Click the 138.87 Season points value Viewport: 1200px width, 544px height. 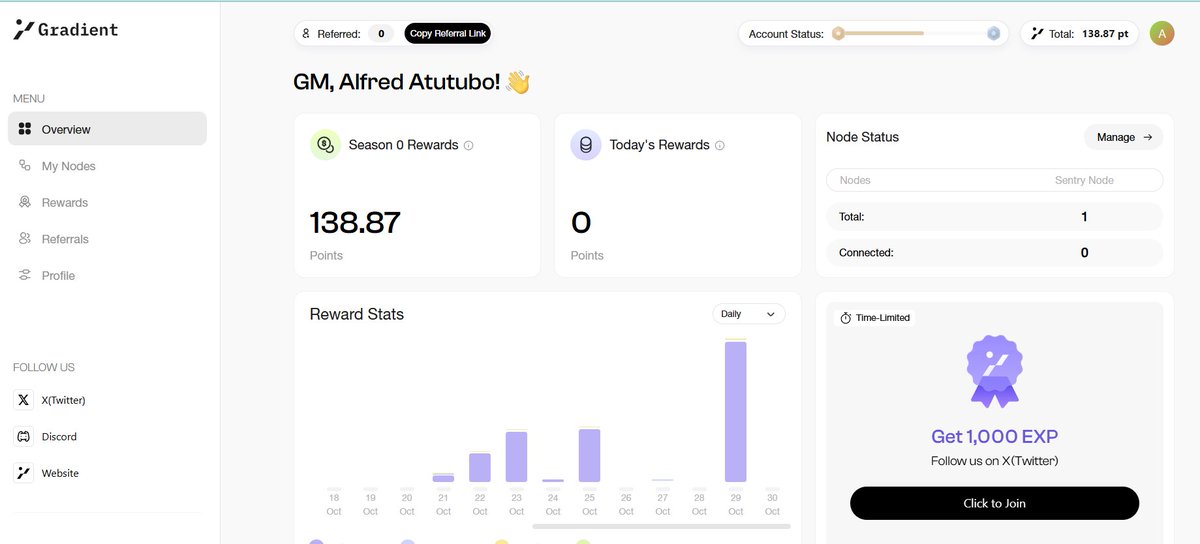[355, 222]
